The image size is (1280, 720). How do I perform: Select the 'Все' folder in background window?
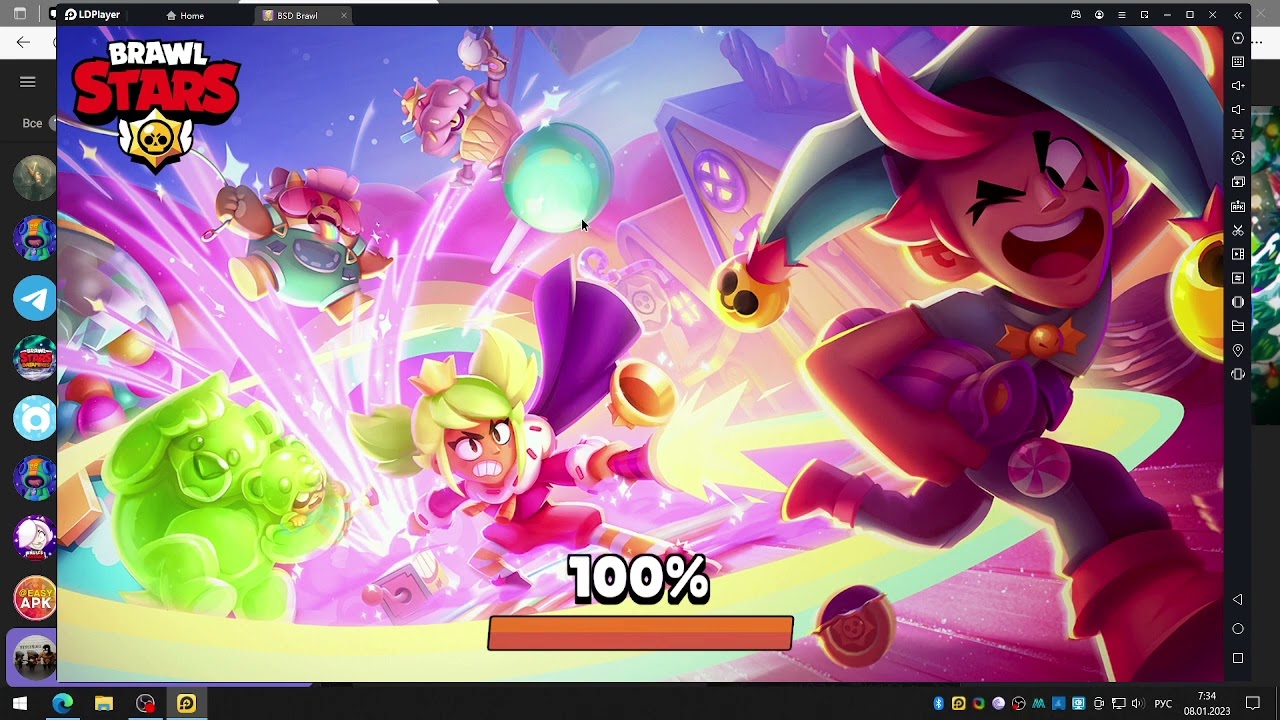[32, 123]
